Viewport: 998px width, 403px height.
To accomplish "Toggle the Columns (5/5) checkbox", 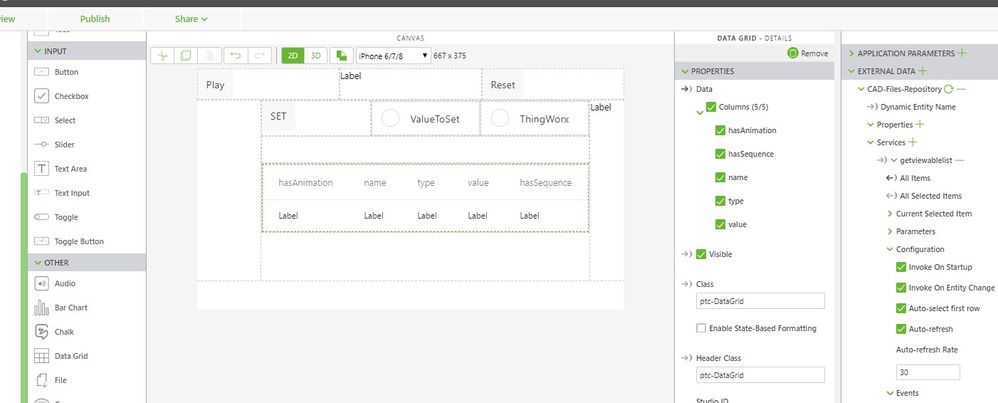I will pyautogui.click(x=711, y=107).
